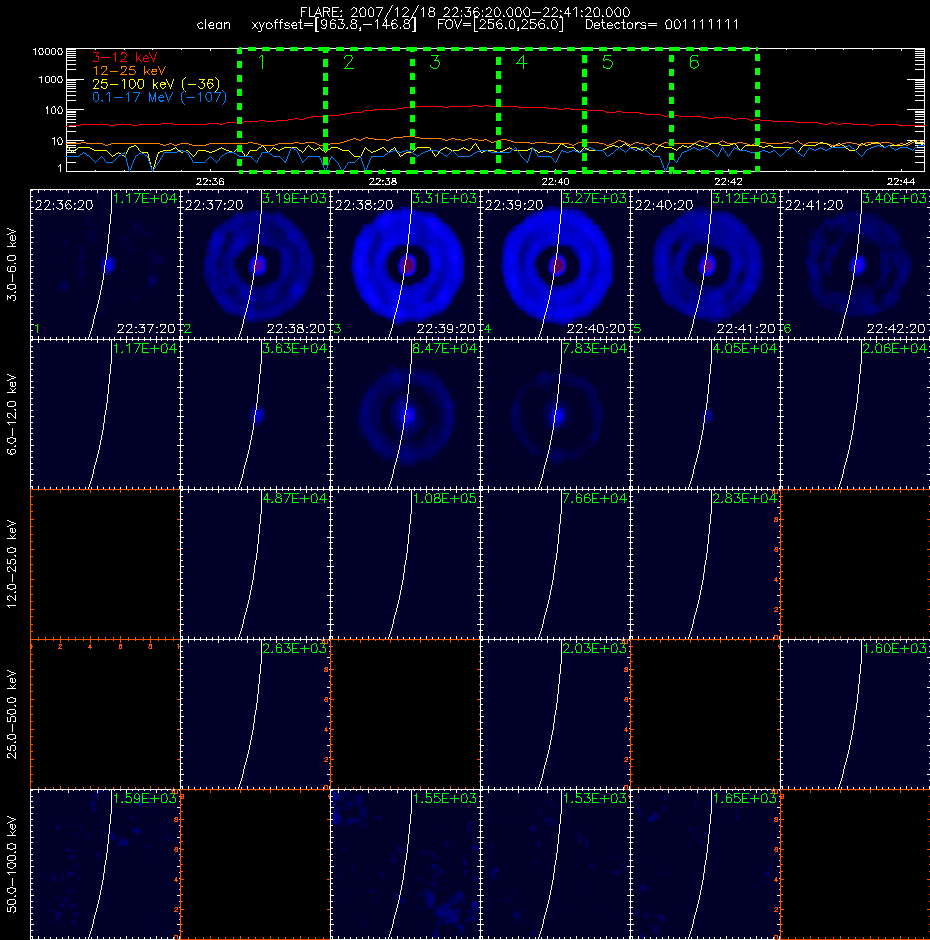Click the 22:38 time axis tick label
The image size is (930, 940).
tap(383, 182)
